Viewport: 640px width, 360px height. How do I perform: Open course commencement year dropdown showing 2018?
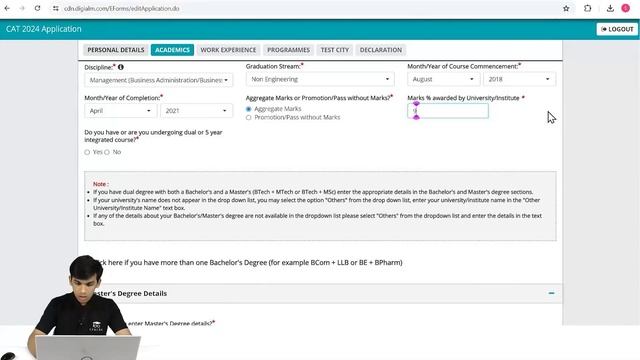tap(519, 79)
